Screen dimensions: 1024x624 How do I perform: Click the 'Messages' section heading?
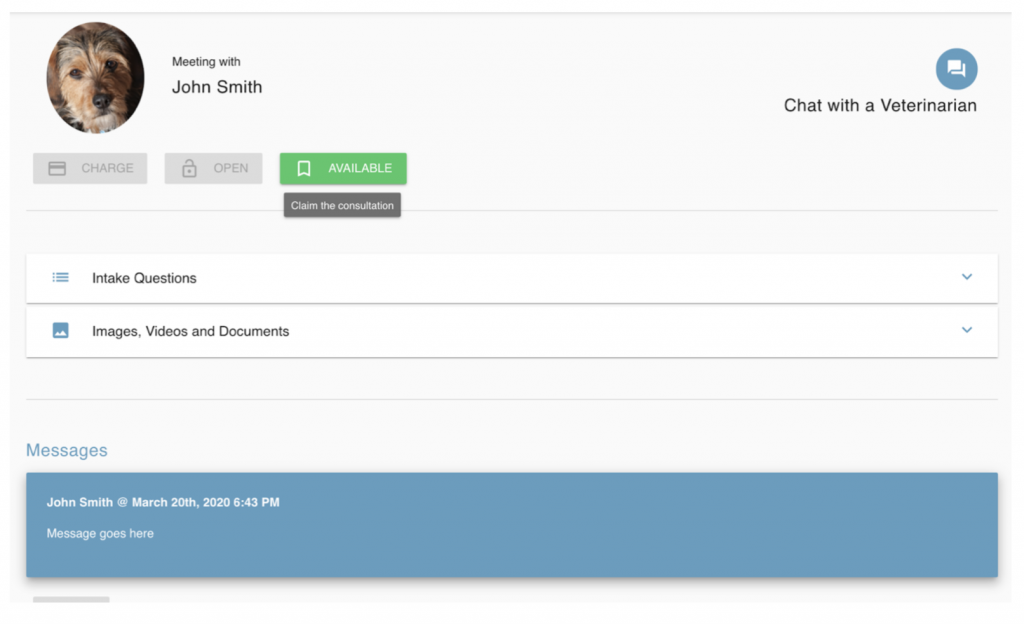[67, 450]
